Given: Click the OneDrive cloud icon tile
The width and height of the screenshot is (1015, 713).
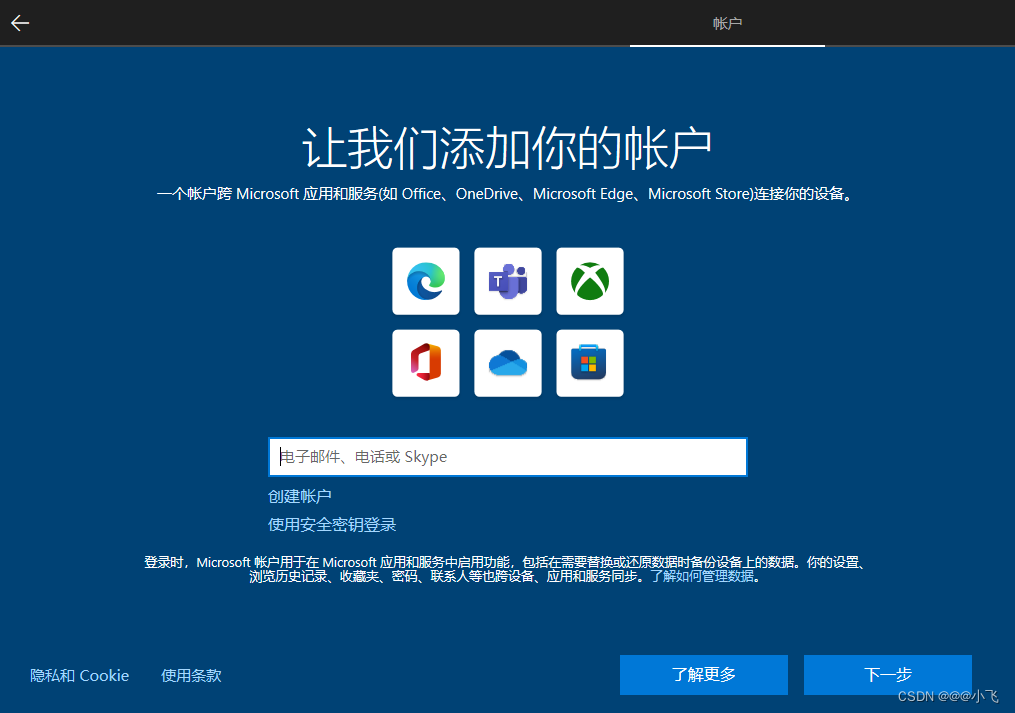Looking at the screenshot, I should pos(508,363).
